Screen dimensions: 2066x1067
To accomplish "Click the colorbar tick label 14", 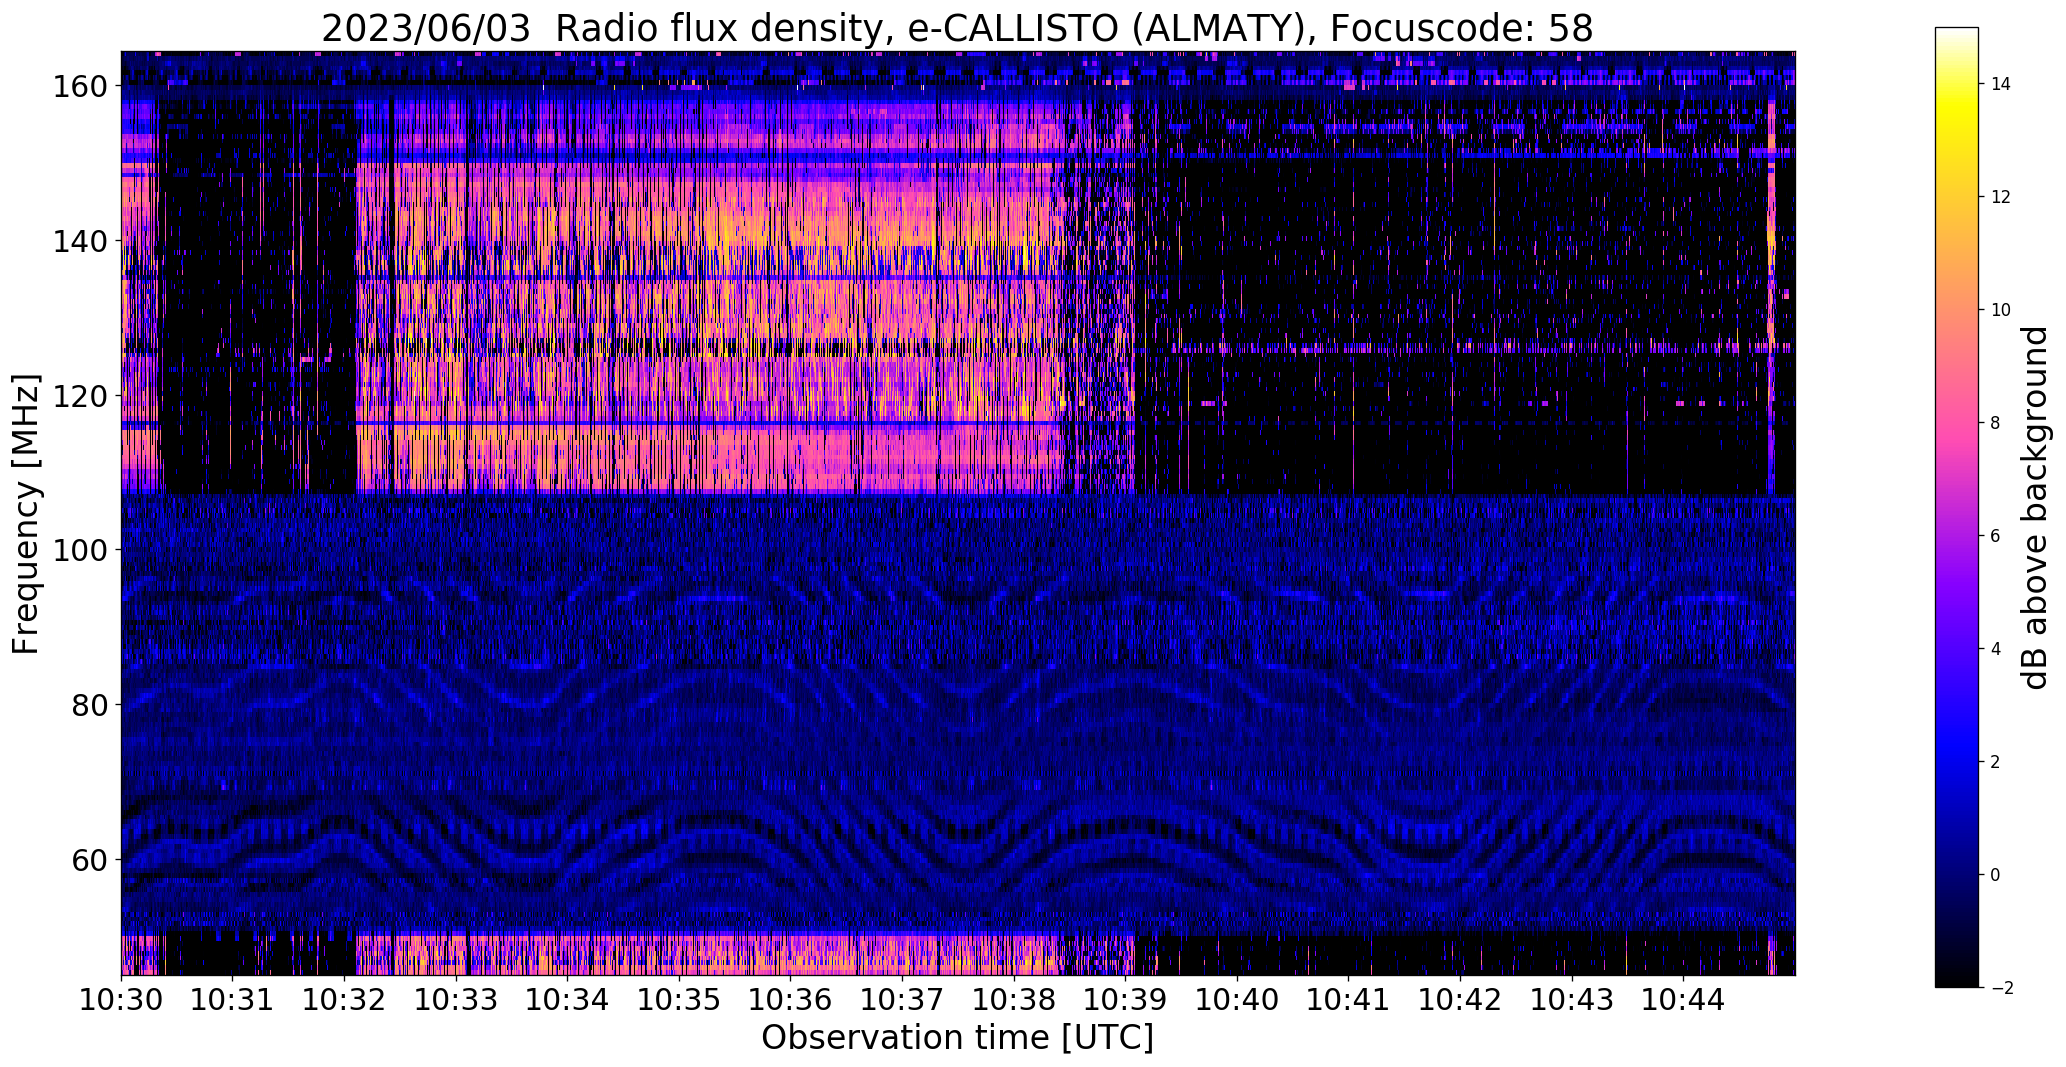I will [2001, 84].
